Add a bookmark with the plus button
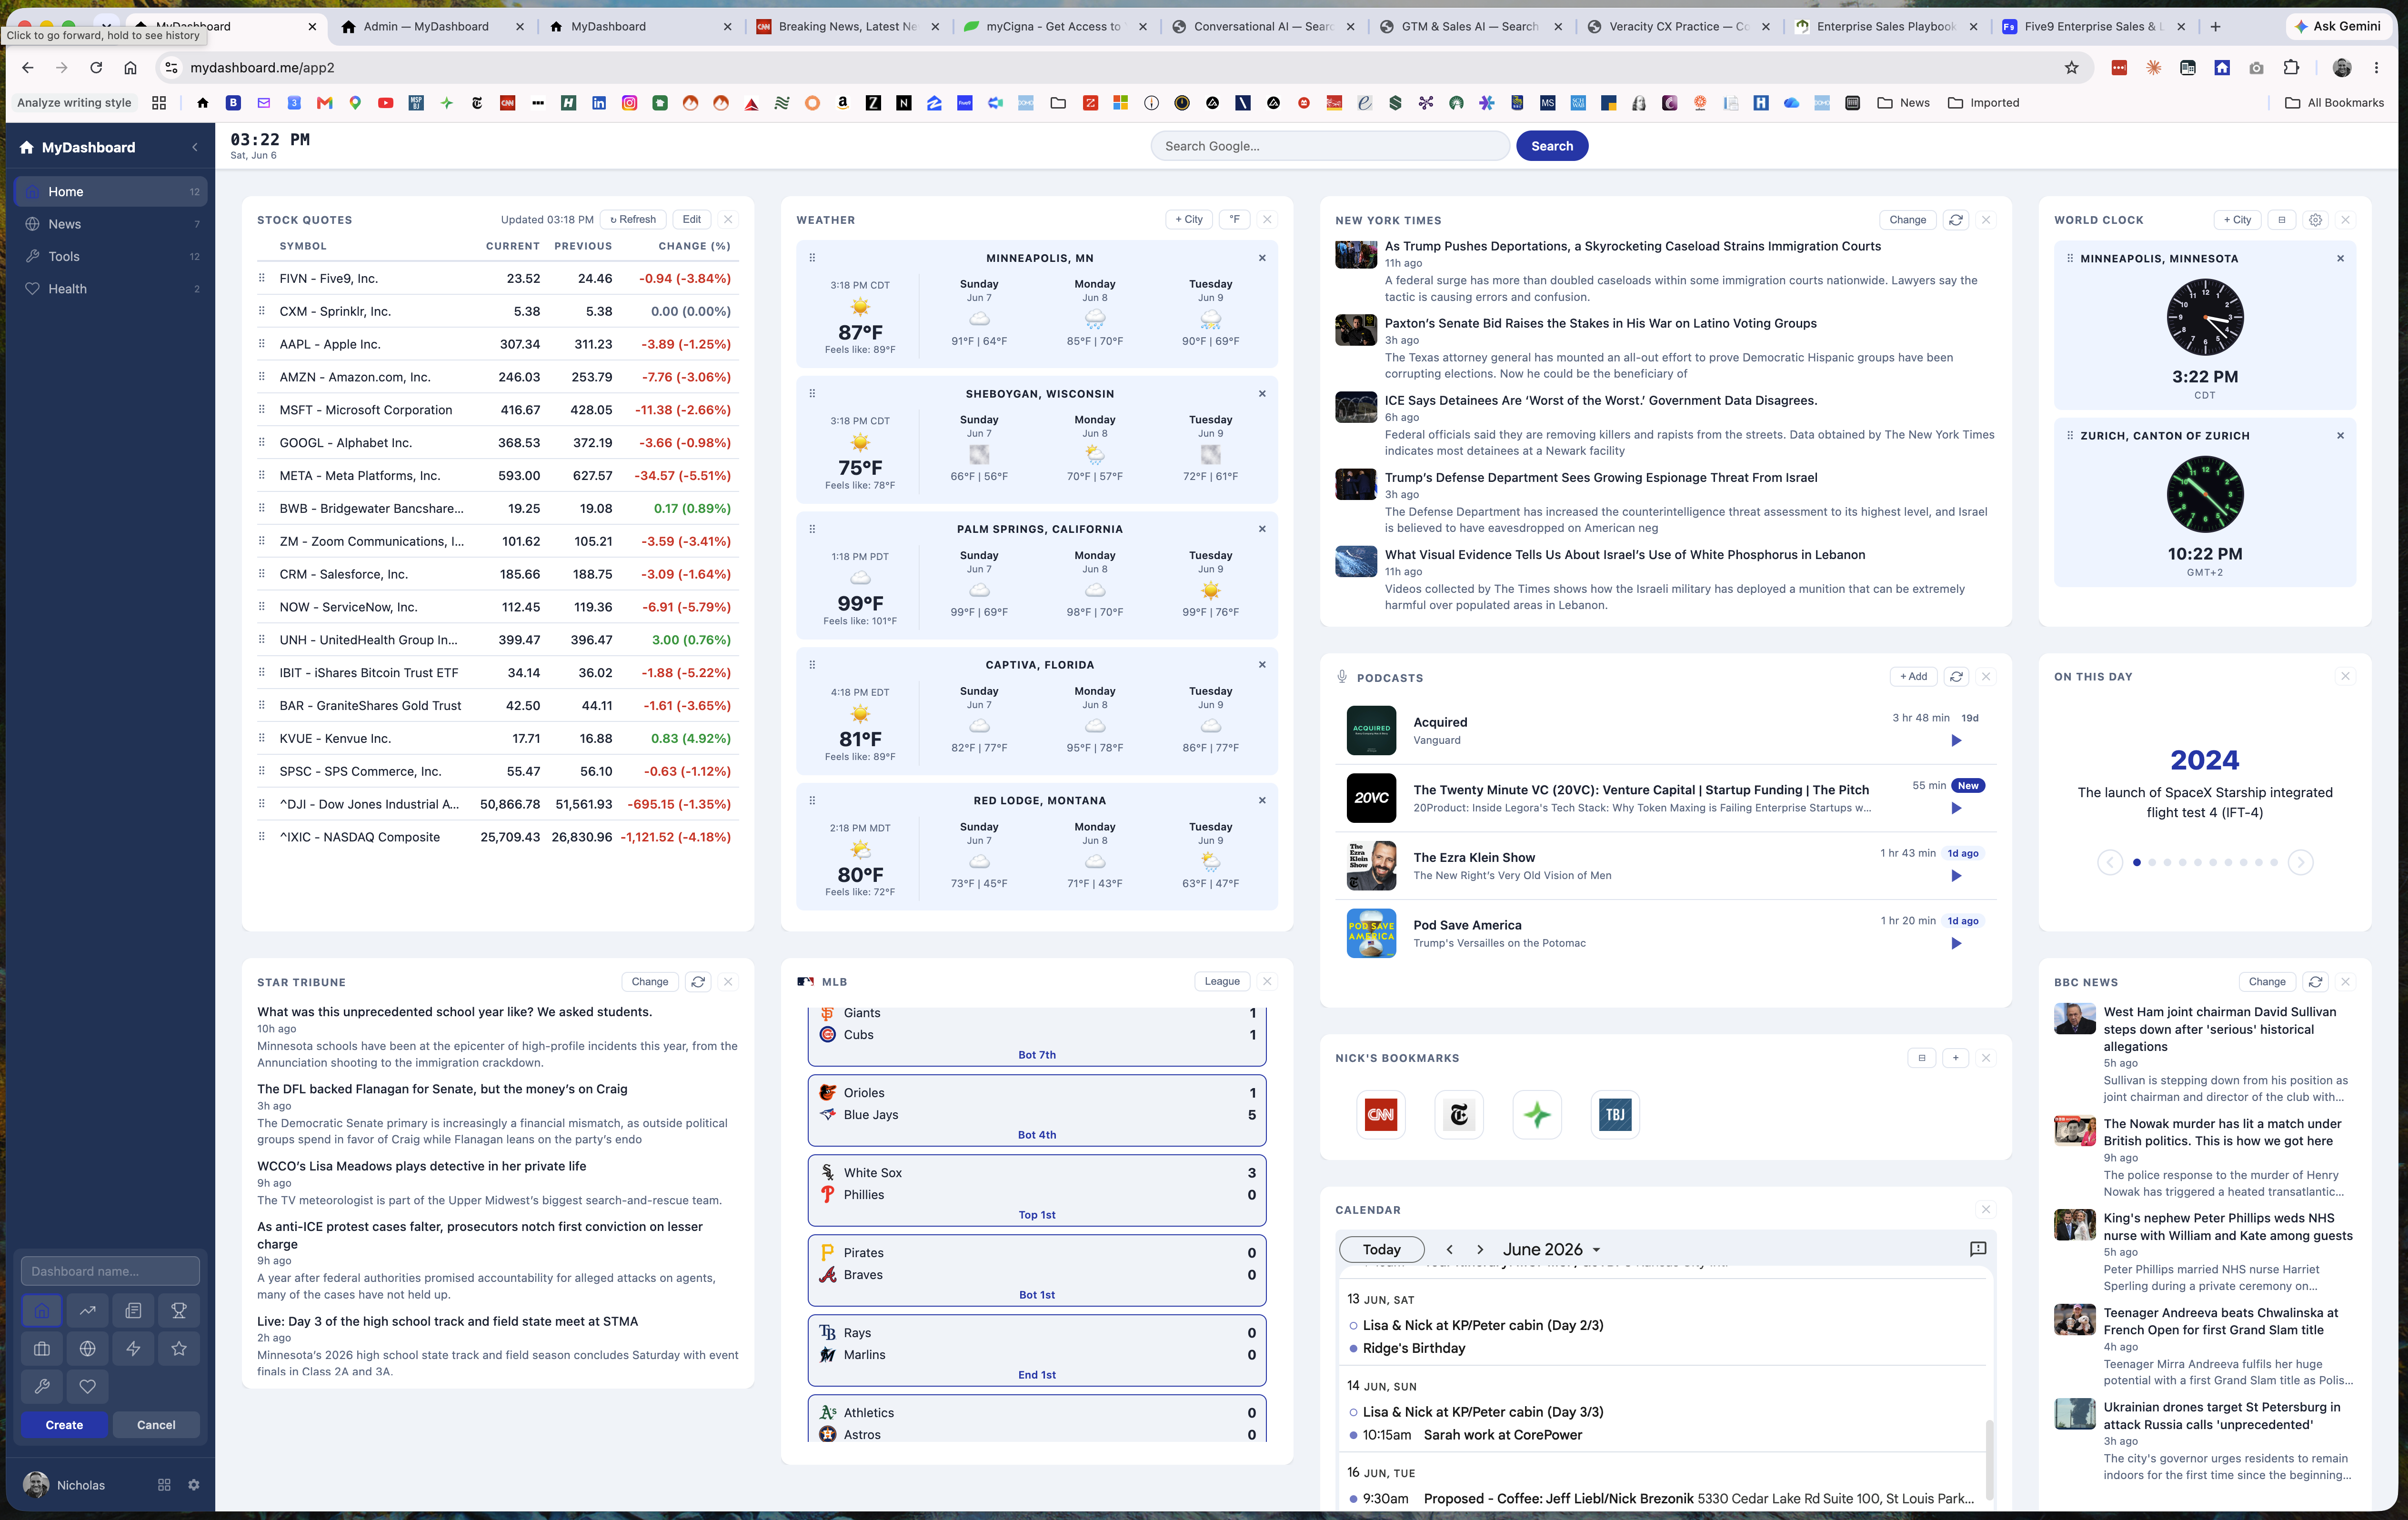This screenshot has height=1520, width=2408. (x=1955, y=1058)
